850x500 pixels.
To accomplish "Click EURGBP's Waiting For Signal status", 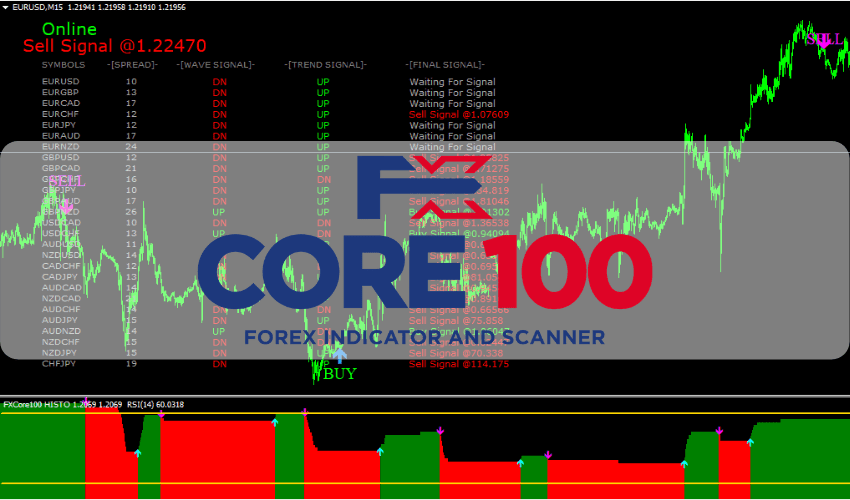I will tap(452, 93).
